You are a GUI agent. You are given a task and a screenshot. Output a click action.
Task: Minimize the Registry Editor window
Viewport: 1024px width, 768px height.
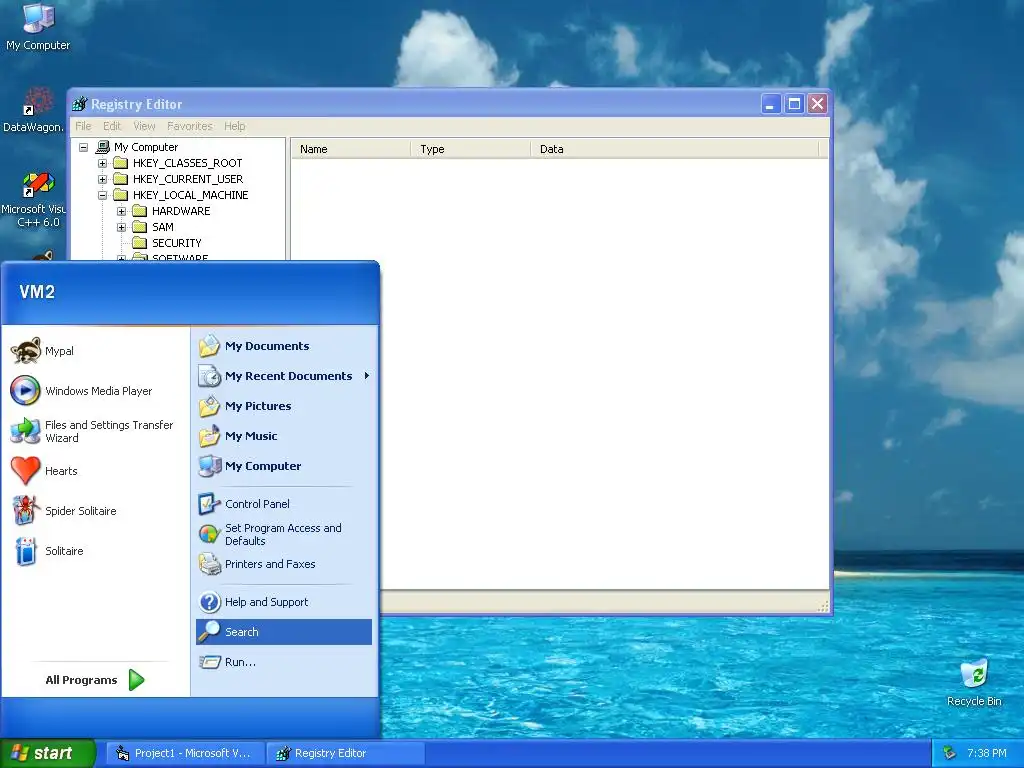[771, 104]
